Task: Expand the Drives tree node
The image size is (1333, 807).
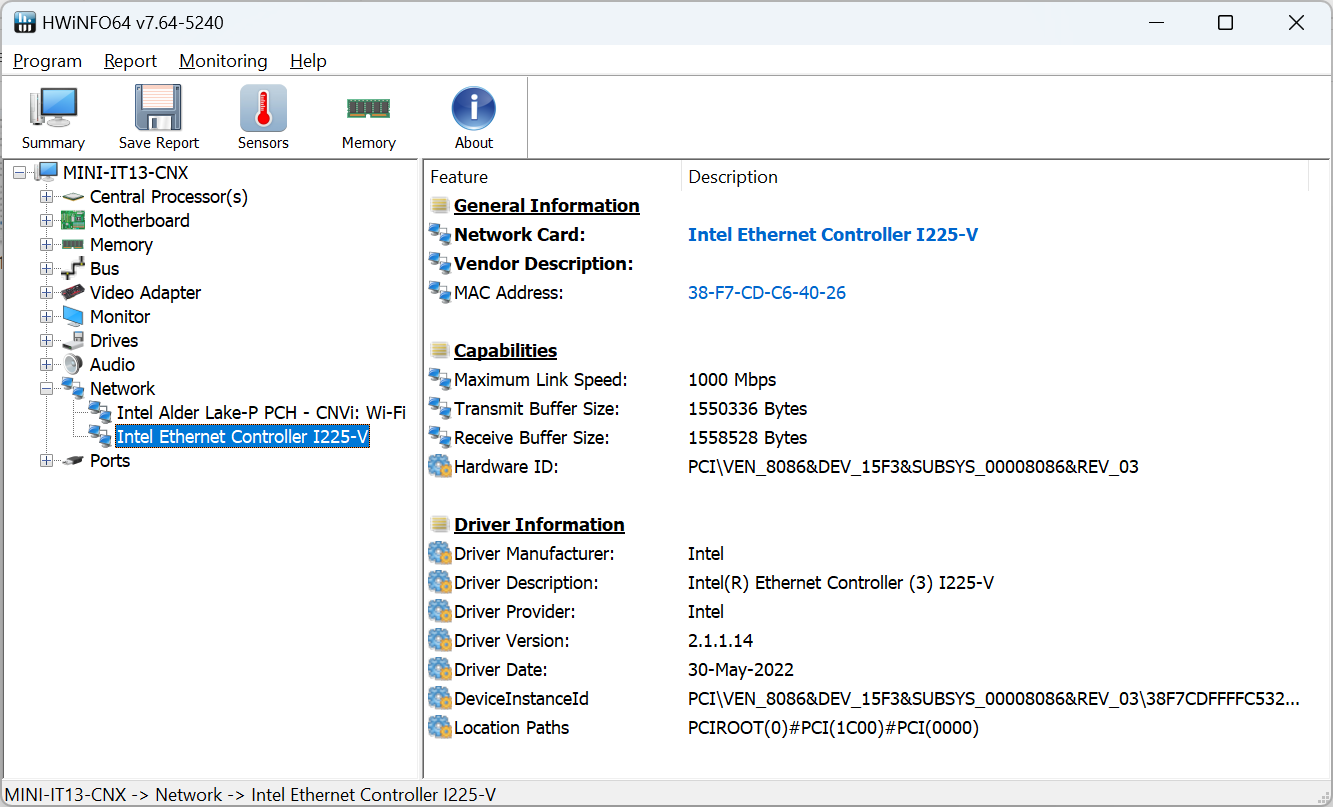Action: coord(46,340)
